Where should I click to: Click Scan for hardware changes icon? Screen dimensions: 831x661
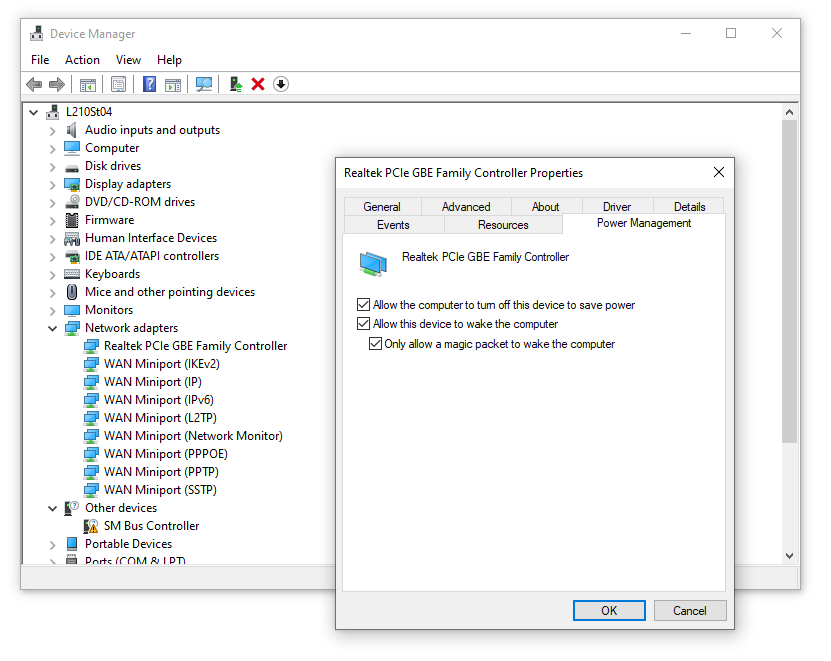204,84
